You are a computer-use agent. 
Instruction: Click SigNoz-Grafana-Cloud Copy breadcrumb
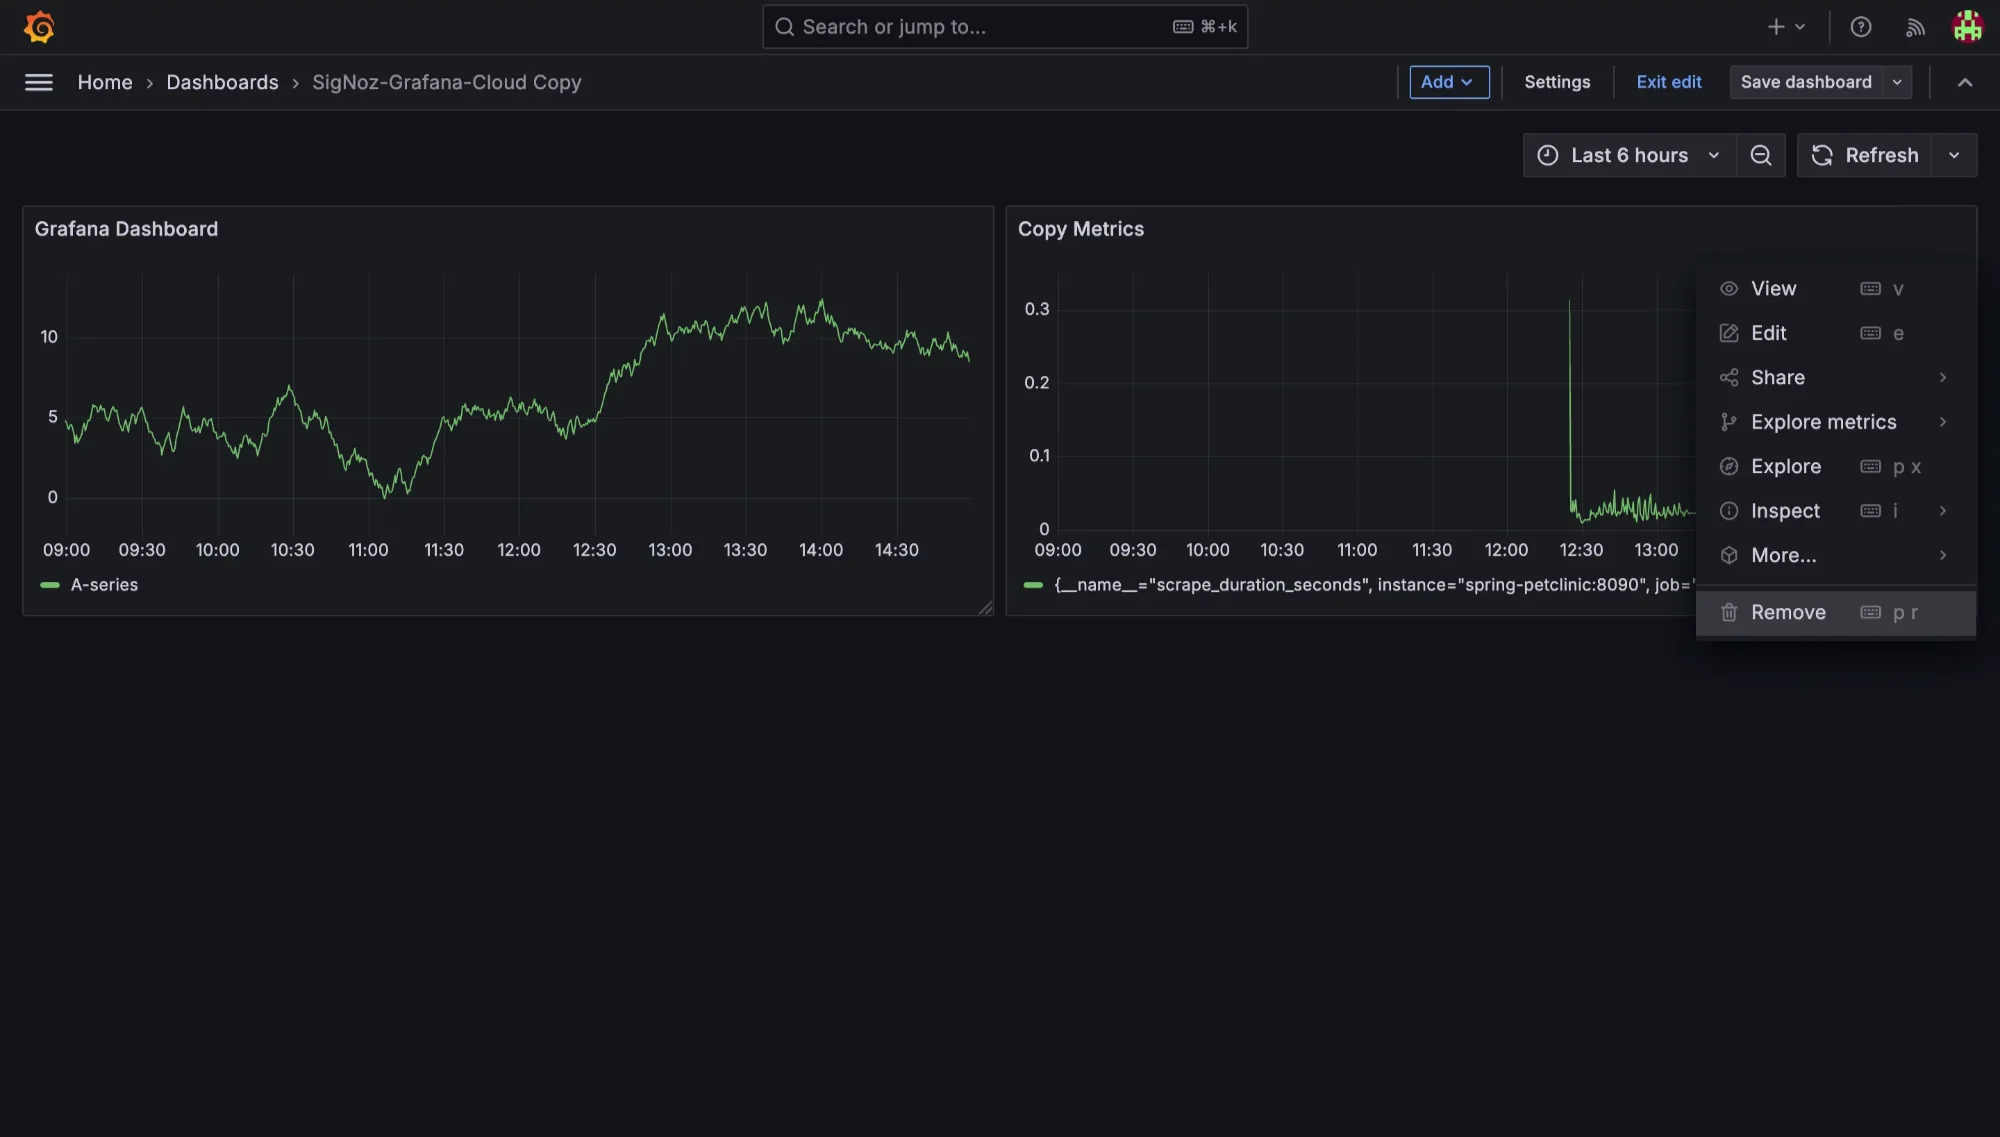coord(446,82)
